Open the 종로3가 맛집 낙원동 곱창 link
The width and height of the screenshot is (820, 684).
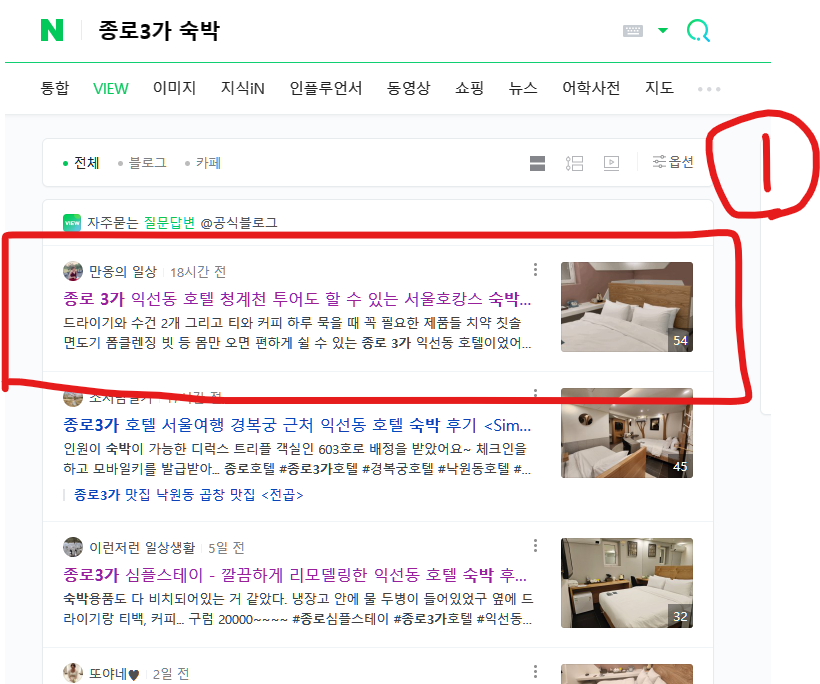click(x=189, y=495)
